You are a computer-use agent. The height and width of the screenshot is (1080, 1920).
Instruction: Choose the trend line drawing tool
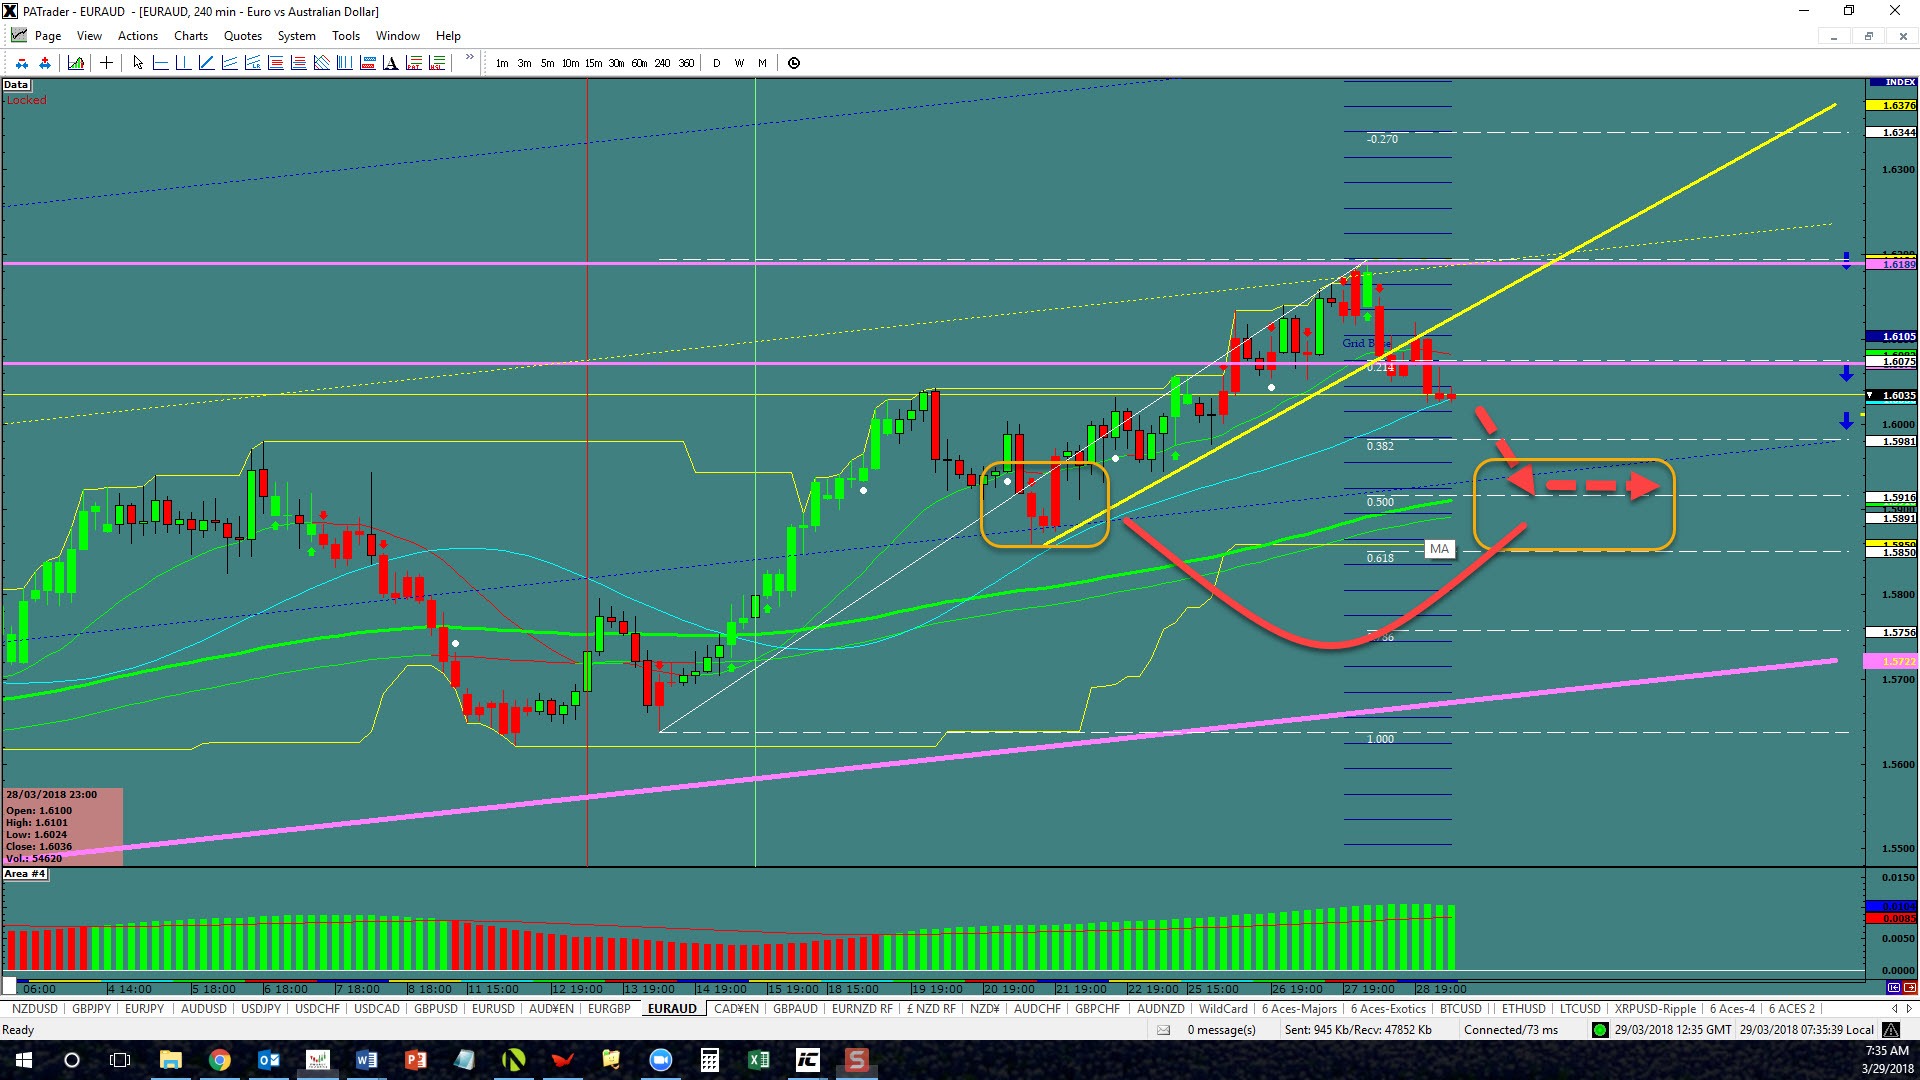point(206,63)
